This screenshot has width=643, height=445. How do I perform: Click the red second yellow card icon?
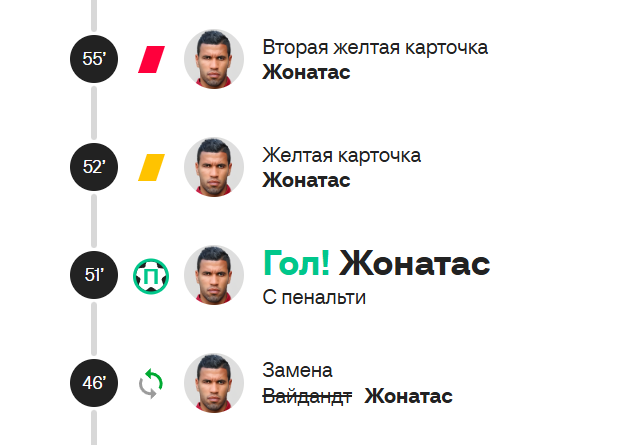(x=151, y=59)
